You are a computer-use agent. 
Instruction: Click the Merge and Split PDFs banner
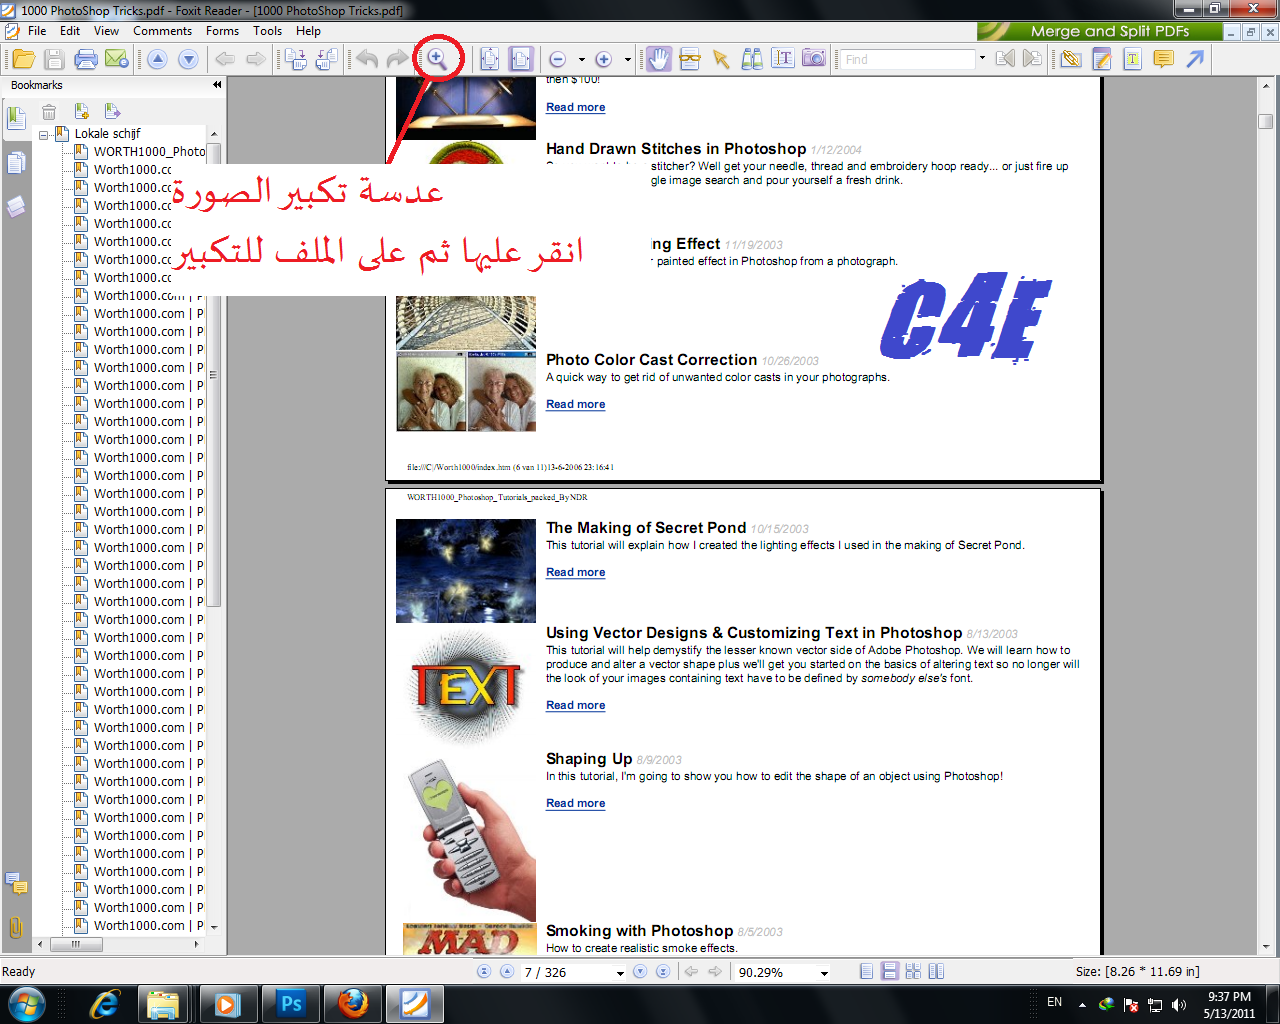tap(1100, 31)
